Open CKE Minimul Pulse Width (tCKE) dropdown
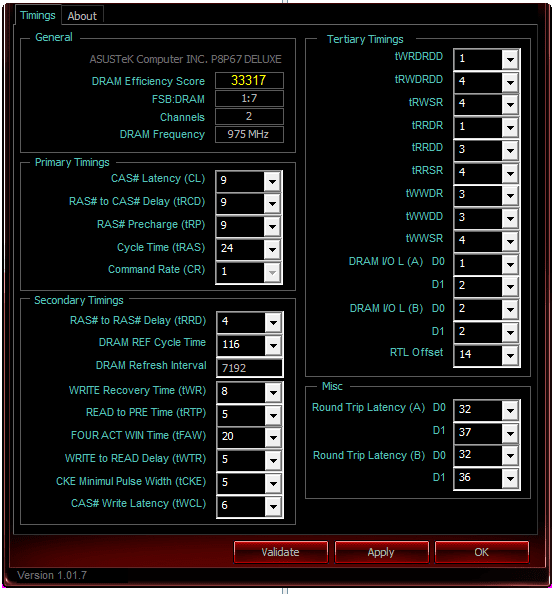554x594 pixels. (273, 483)
